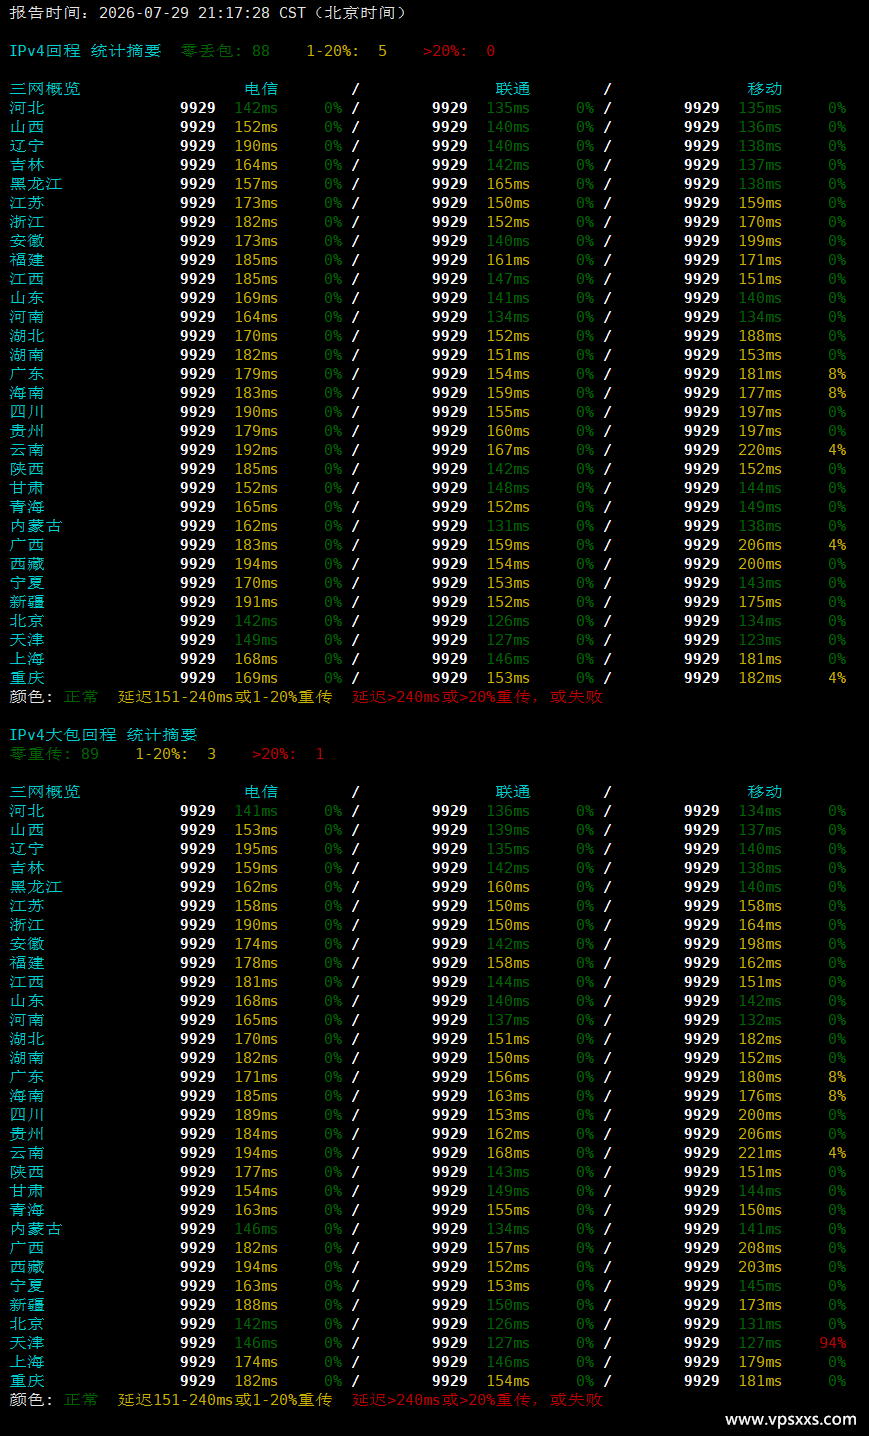
Task: Select the "IPv4大包回程 统计摘要" heading
Action: 103,735
